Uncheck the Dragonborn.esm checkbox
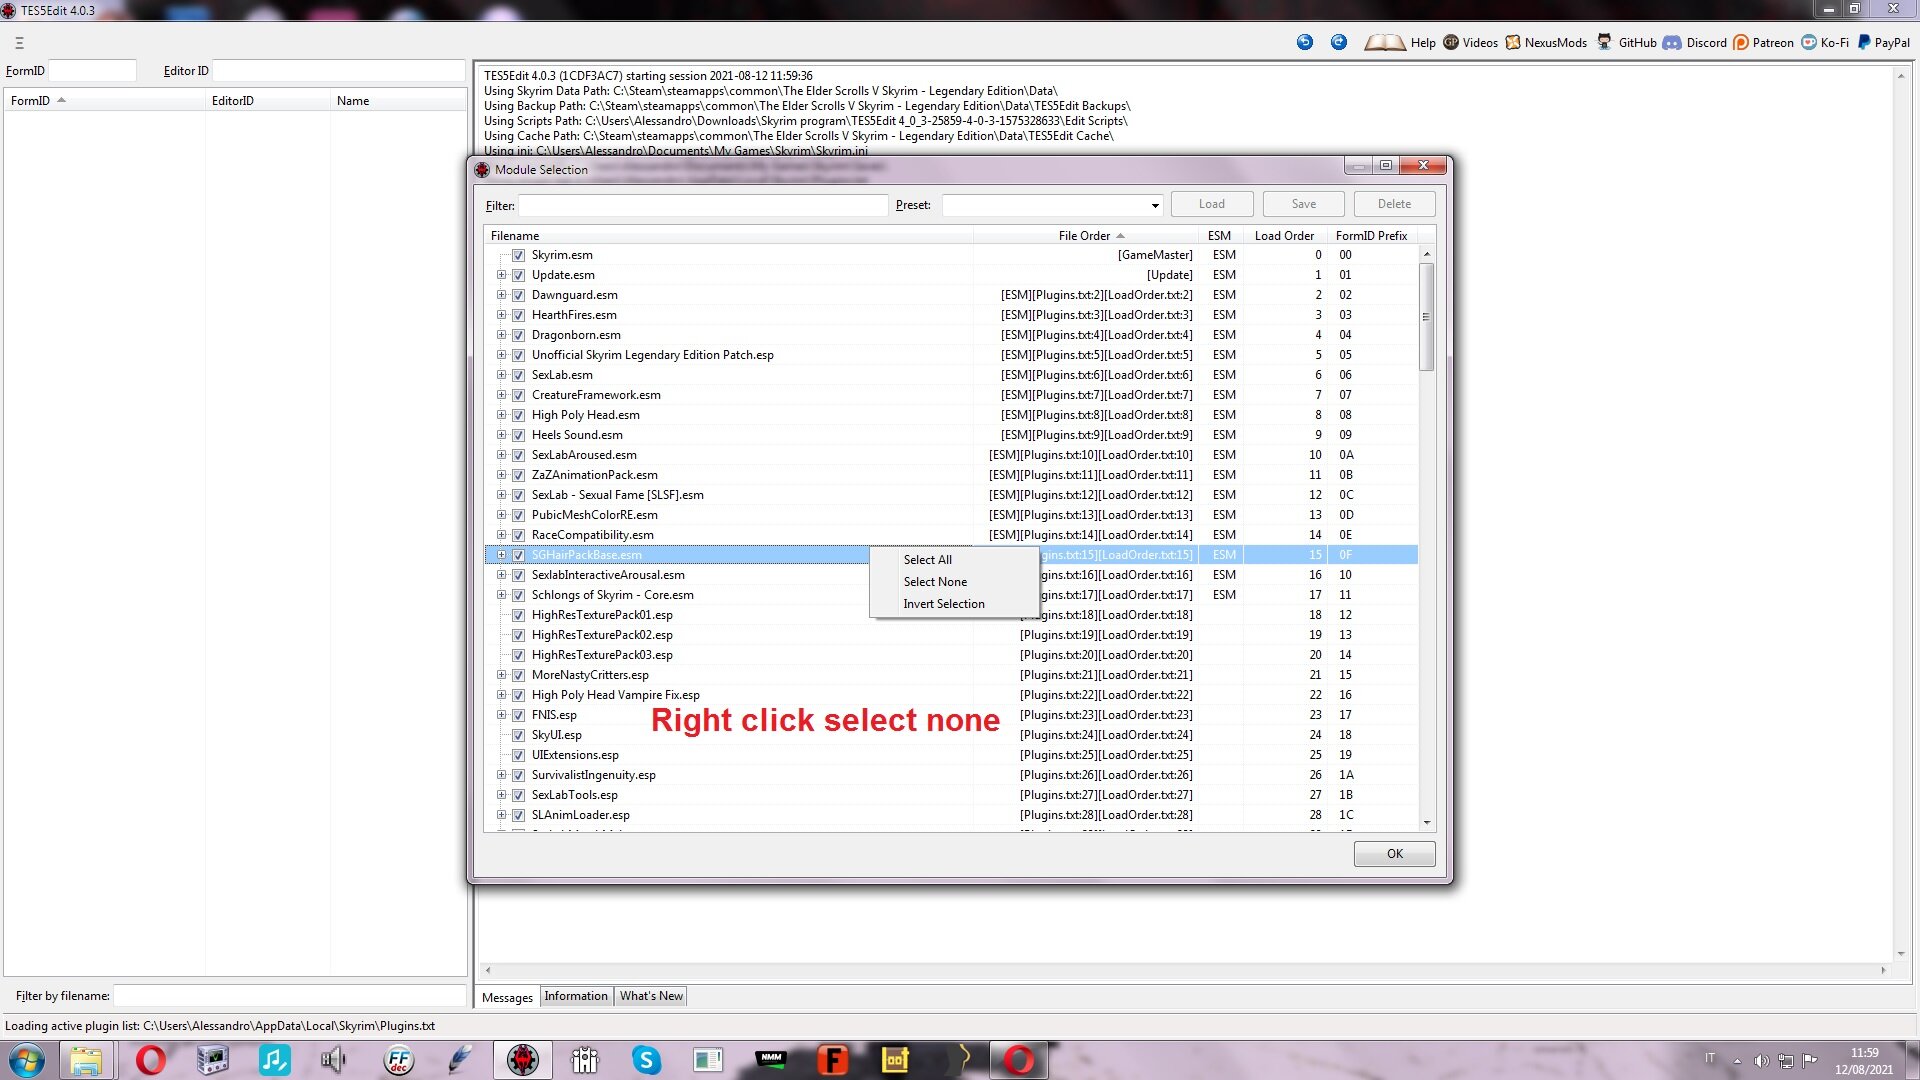Image resolution: width=1920 pixels, height=1080 pixels. (x=518, y=335)
